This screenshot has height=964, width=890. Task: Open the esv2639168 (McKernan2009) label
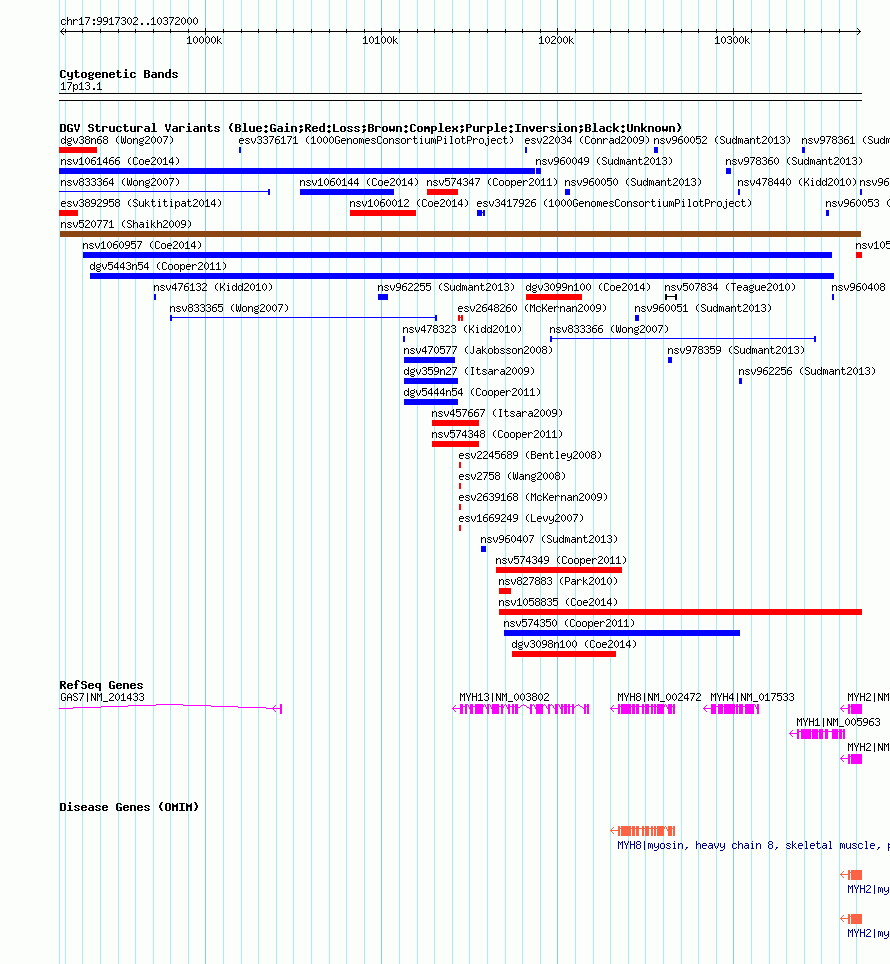point(533,497)
